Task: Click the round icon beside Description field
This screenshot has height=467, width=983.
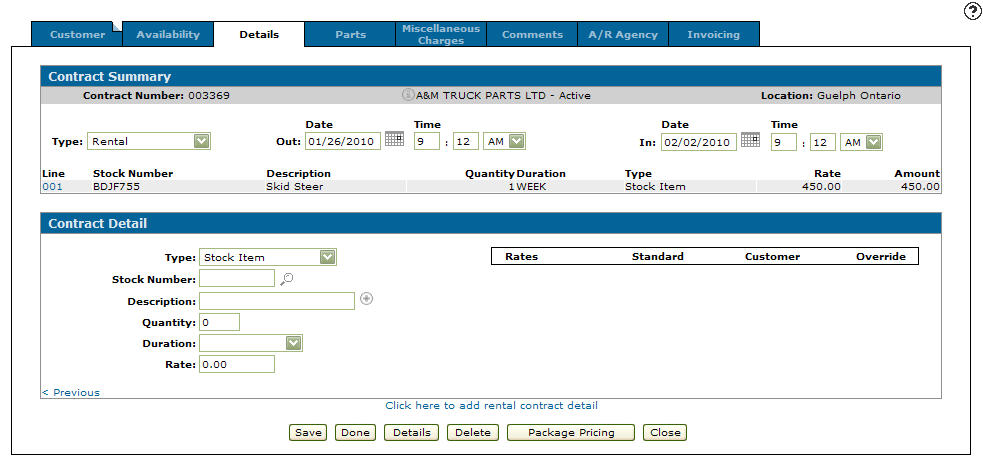Action: (367, 299)
